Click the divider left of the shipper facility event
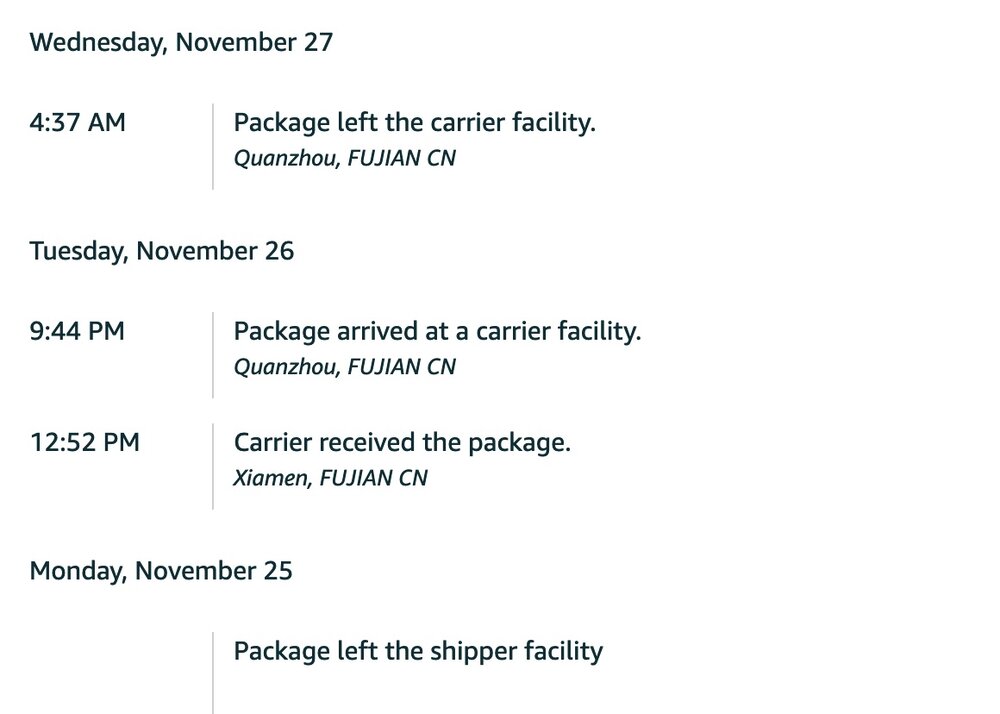The width and height of the screenshot is (1000, 714). [213, 672]
